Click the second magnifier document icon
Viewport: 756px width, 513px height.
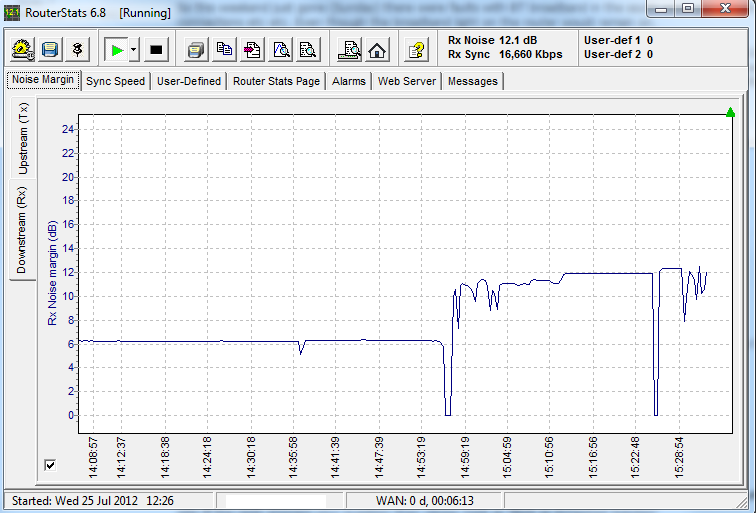tap(308, 49)
